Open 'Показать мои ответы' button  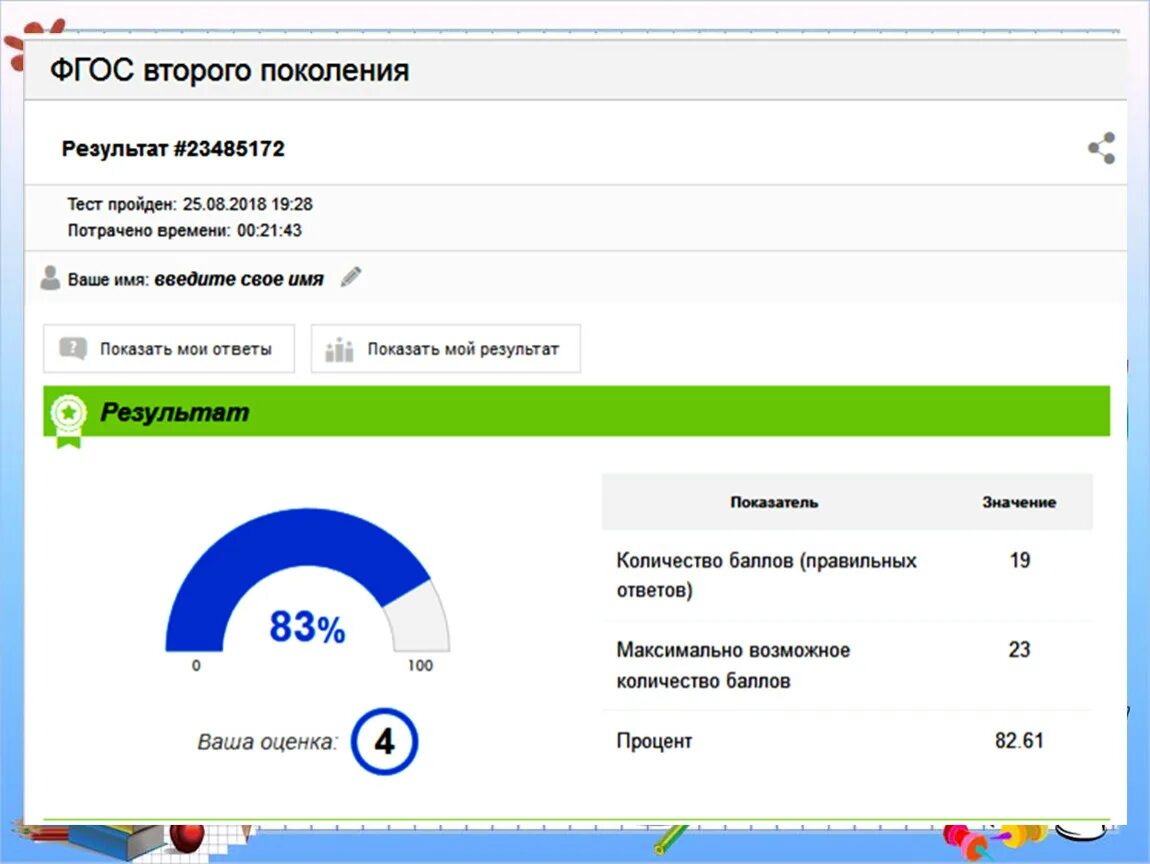(169, 348)
